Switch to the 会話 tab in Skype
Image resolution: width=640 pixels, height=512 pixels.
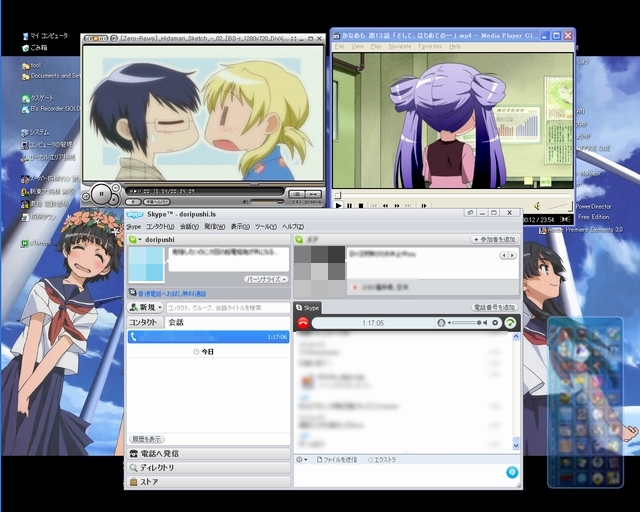[176, 322]
